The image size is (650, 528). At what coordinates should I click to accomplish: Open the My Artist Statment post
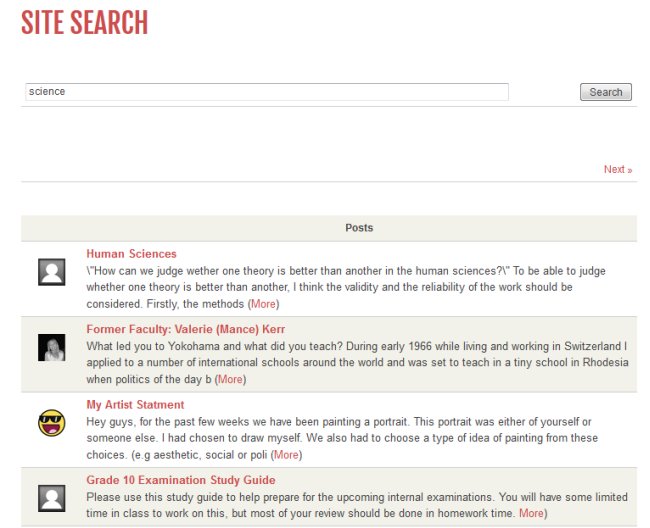pyautogui.click(x=135, y=404)
